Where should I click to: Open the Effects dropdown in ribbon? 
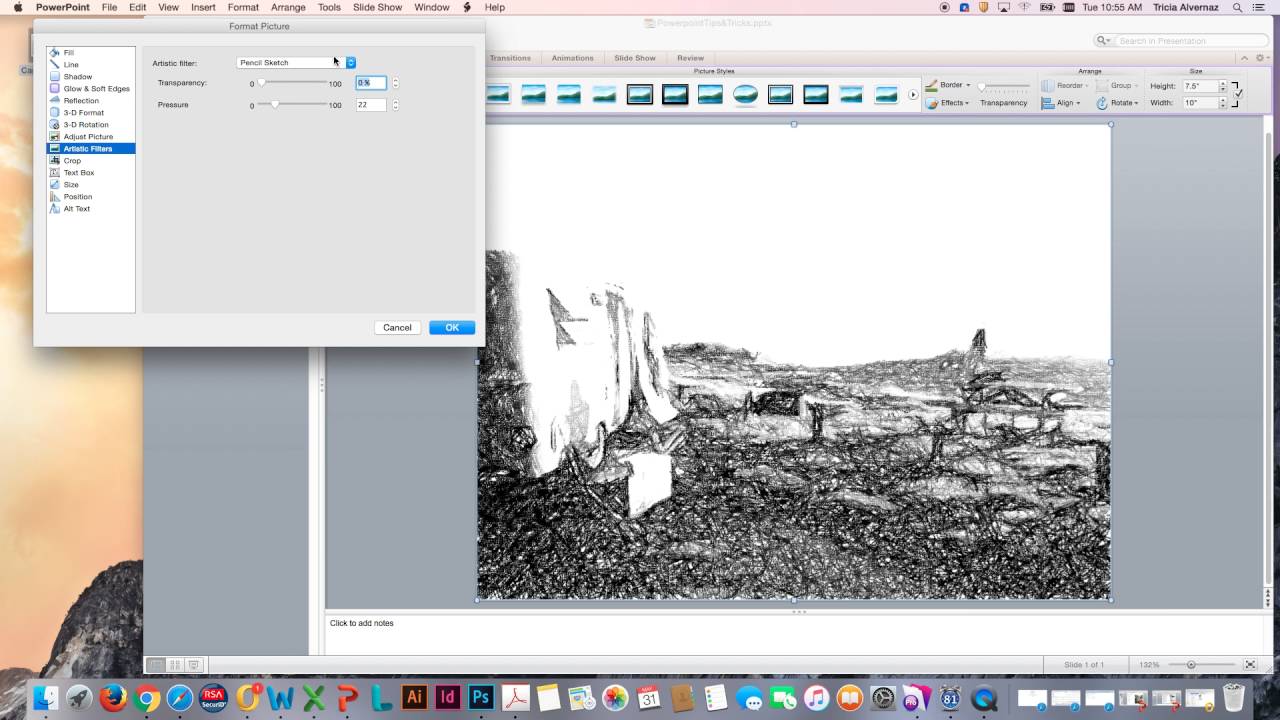coord(946,103)
